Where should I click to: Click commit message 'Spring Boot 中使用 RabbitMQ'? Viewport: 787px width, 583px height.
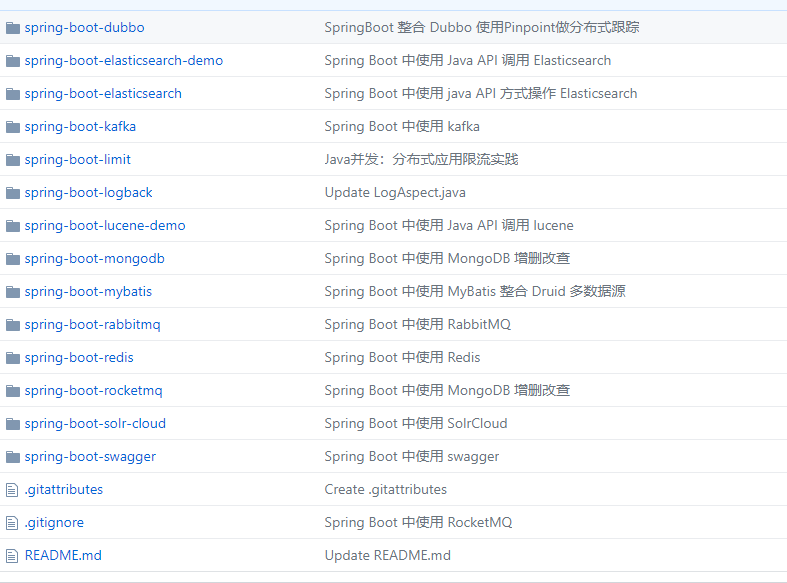[x=418, y=325]
